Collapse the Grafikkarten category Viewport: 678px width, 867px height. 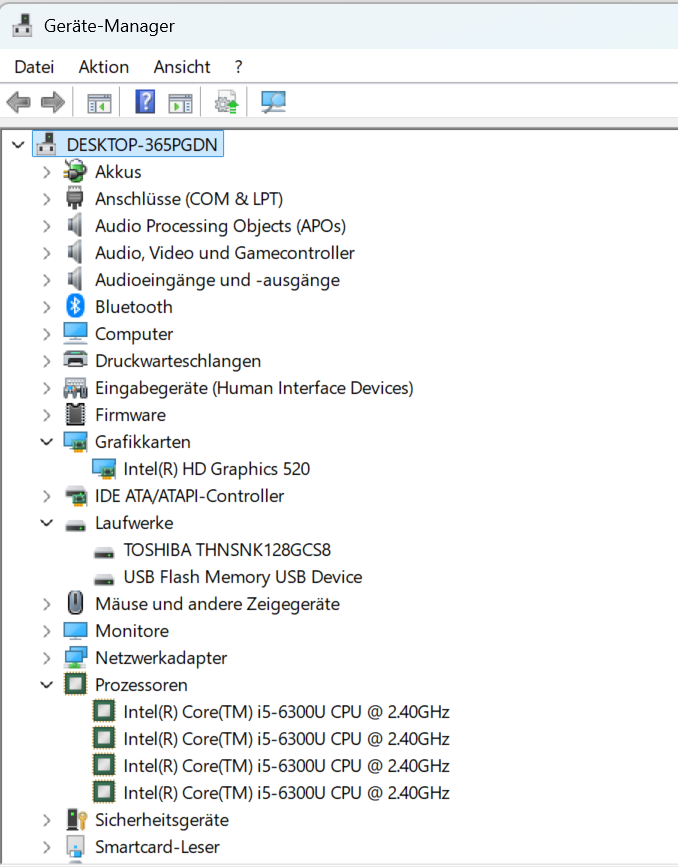[47, 442]
